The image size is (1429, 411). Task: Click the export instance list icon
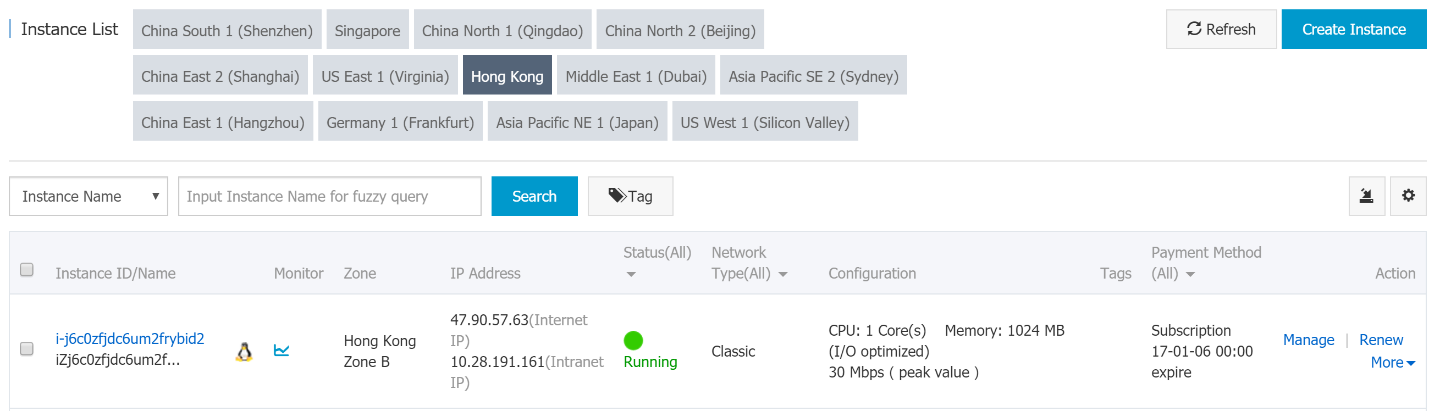click(x=1367, y=196)
